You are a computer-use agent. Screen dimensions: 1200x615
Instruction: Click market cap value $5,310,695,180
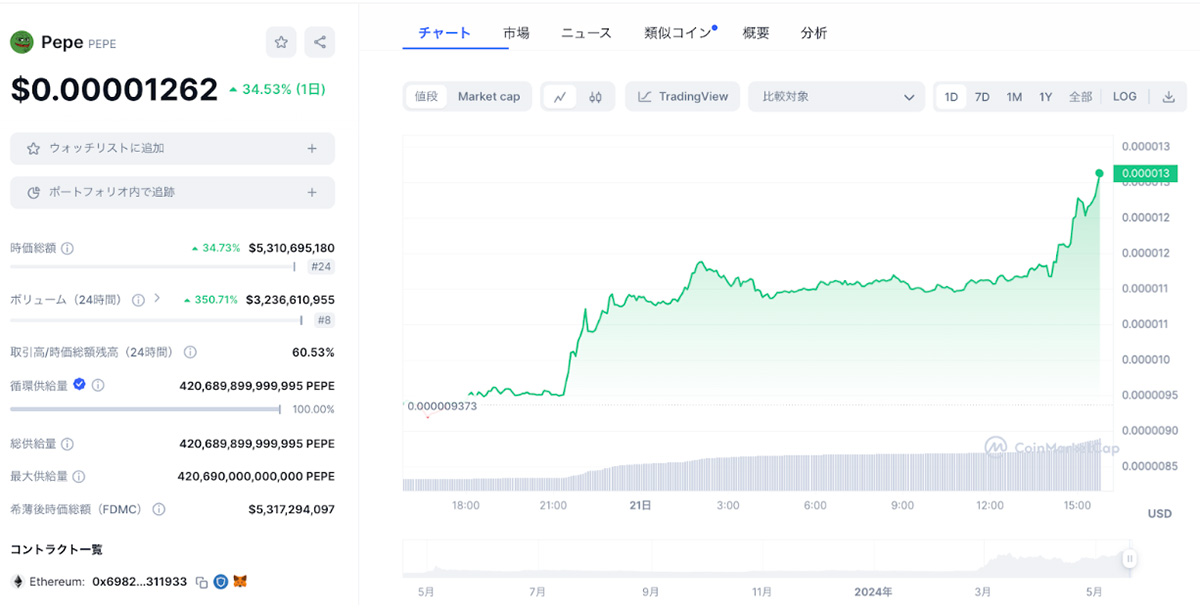[292, 248]
